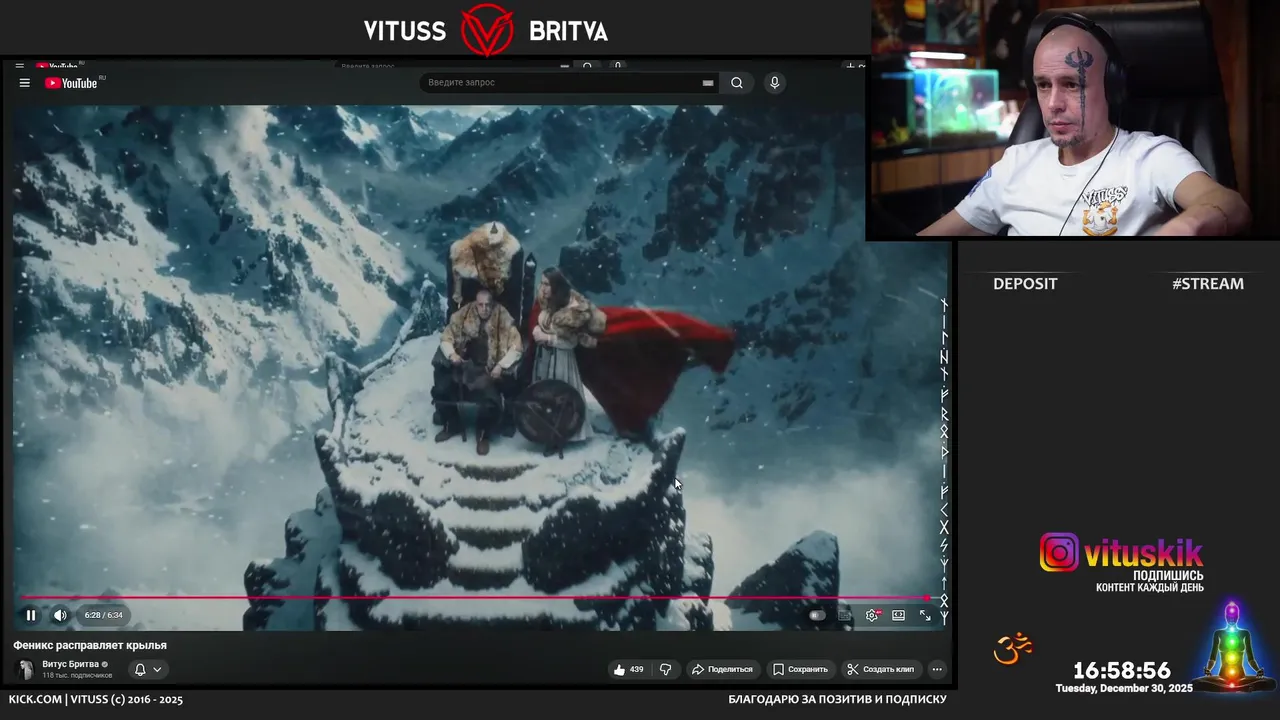The height and width of the screenshot is (720, 1280).
Task: Click ПОДПИШИСЬ text under vituskik
Action: 1168,576
